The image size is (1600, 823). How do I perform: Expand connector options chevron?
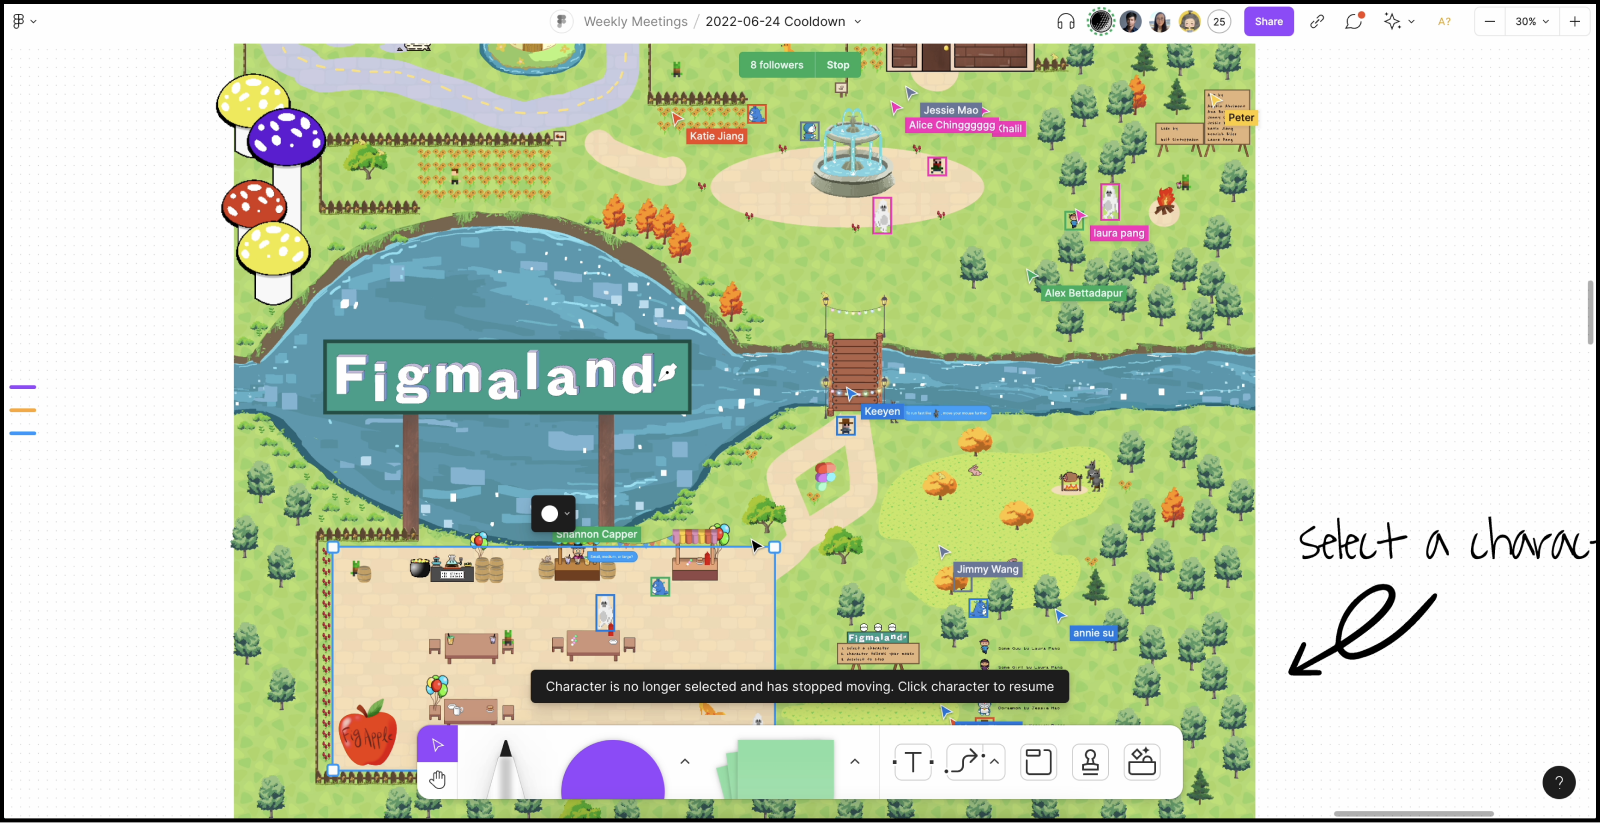click(994, 762)
